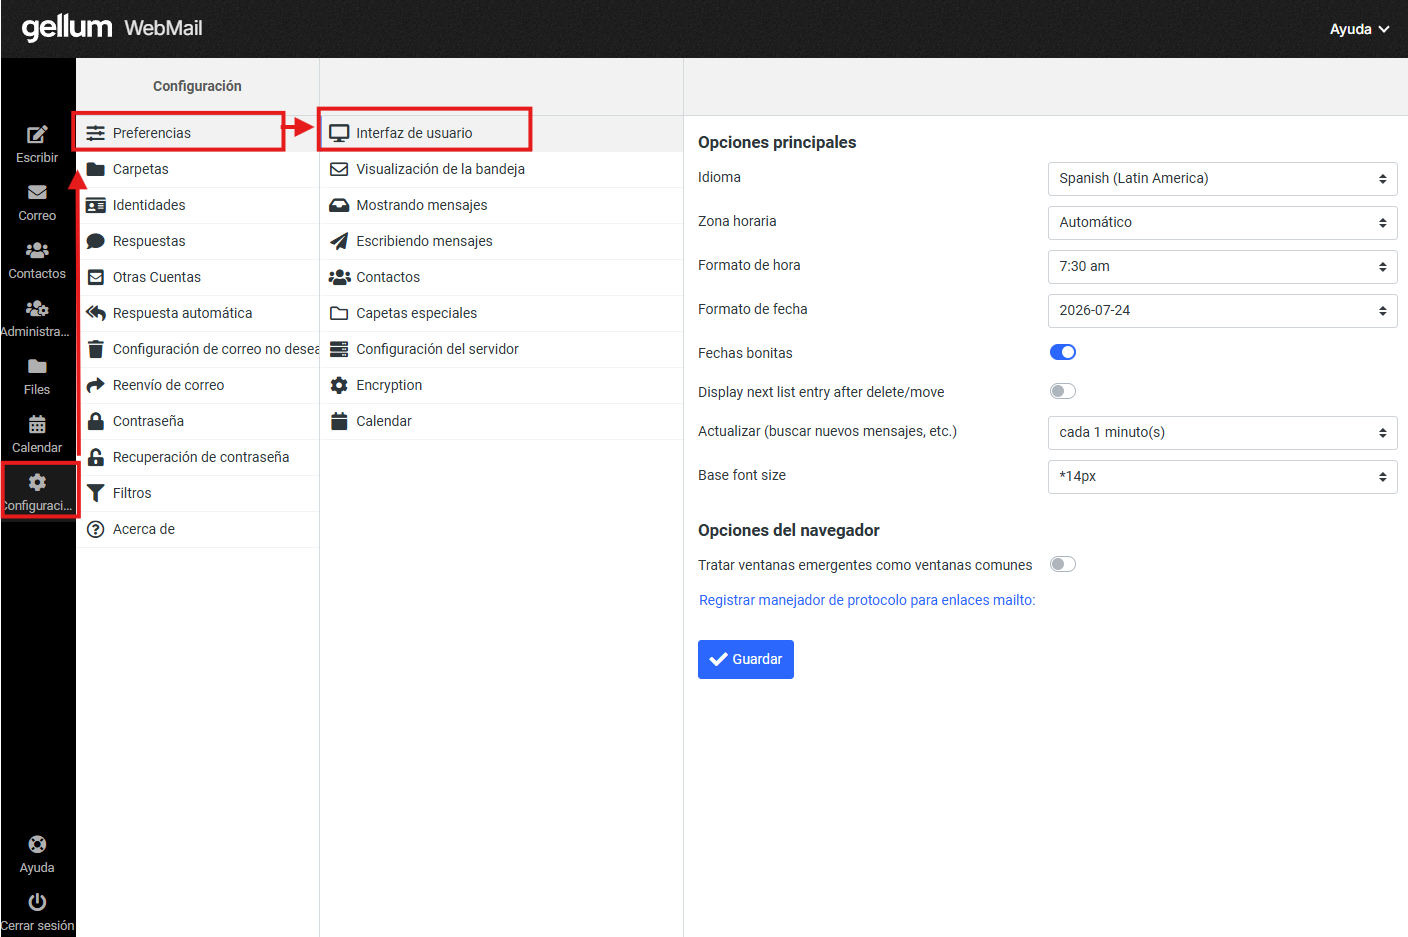Viewport: 1408px width, 937px height.
Task: Click the trash icon for correo no deseado
Action: [x=96, y=349]
